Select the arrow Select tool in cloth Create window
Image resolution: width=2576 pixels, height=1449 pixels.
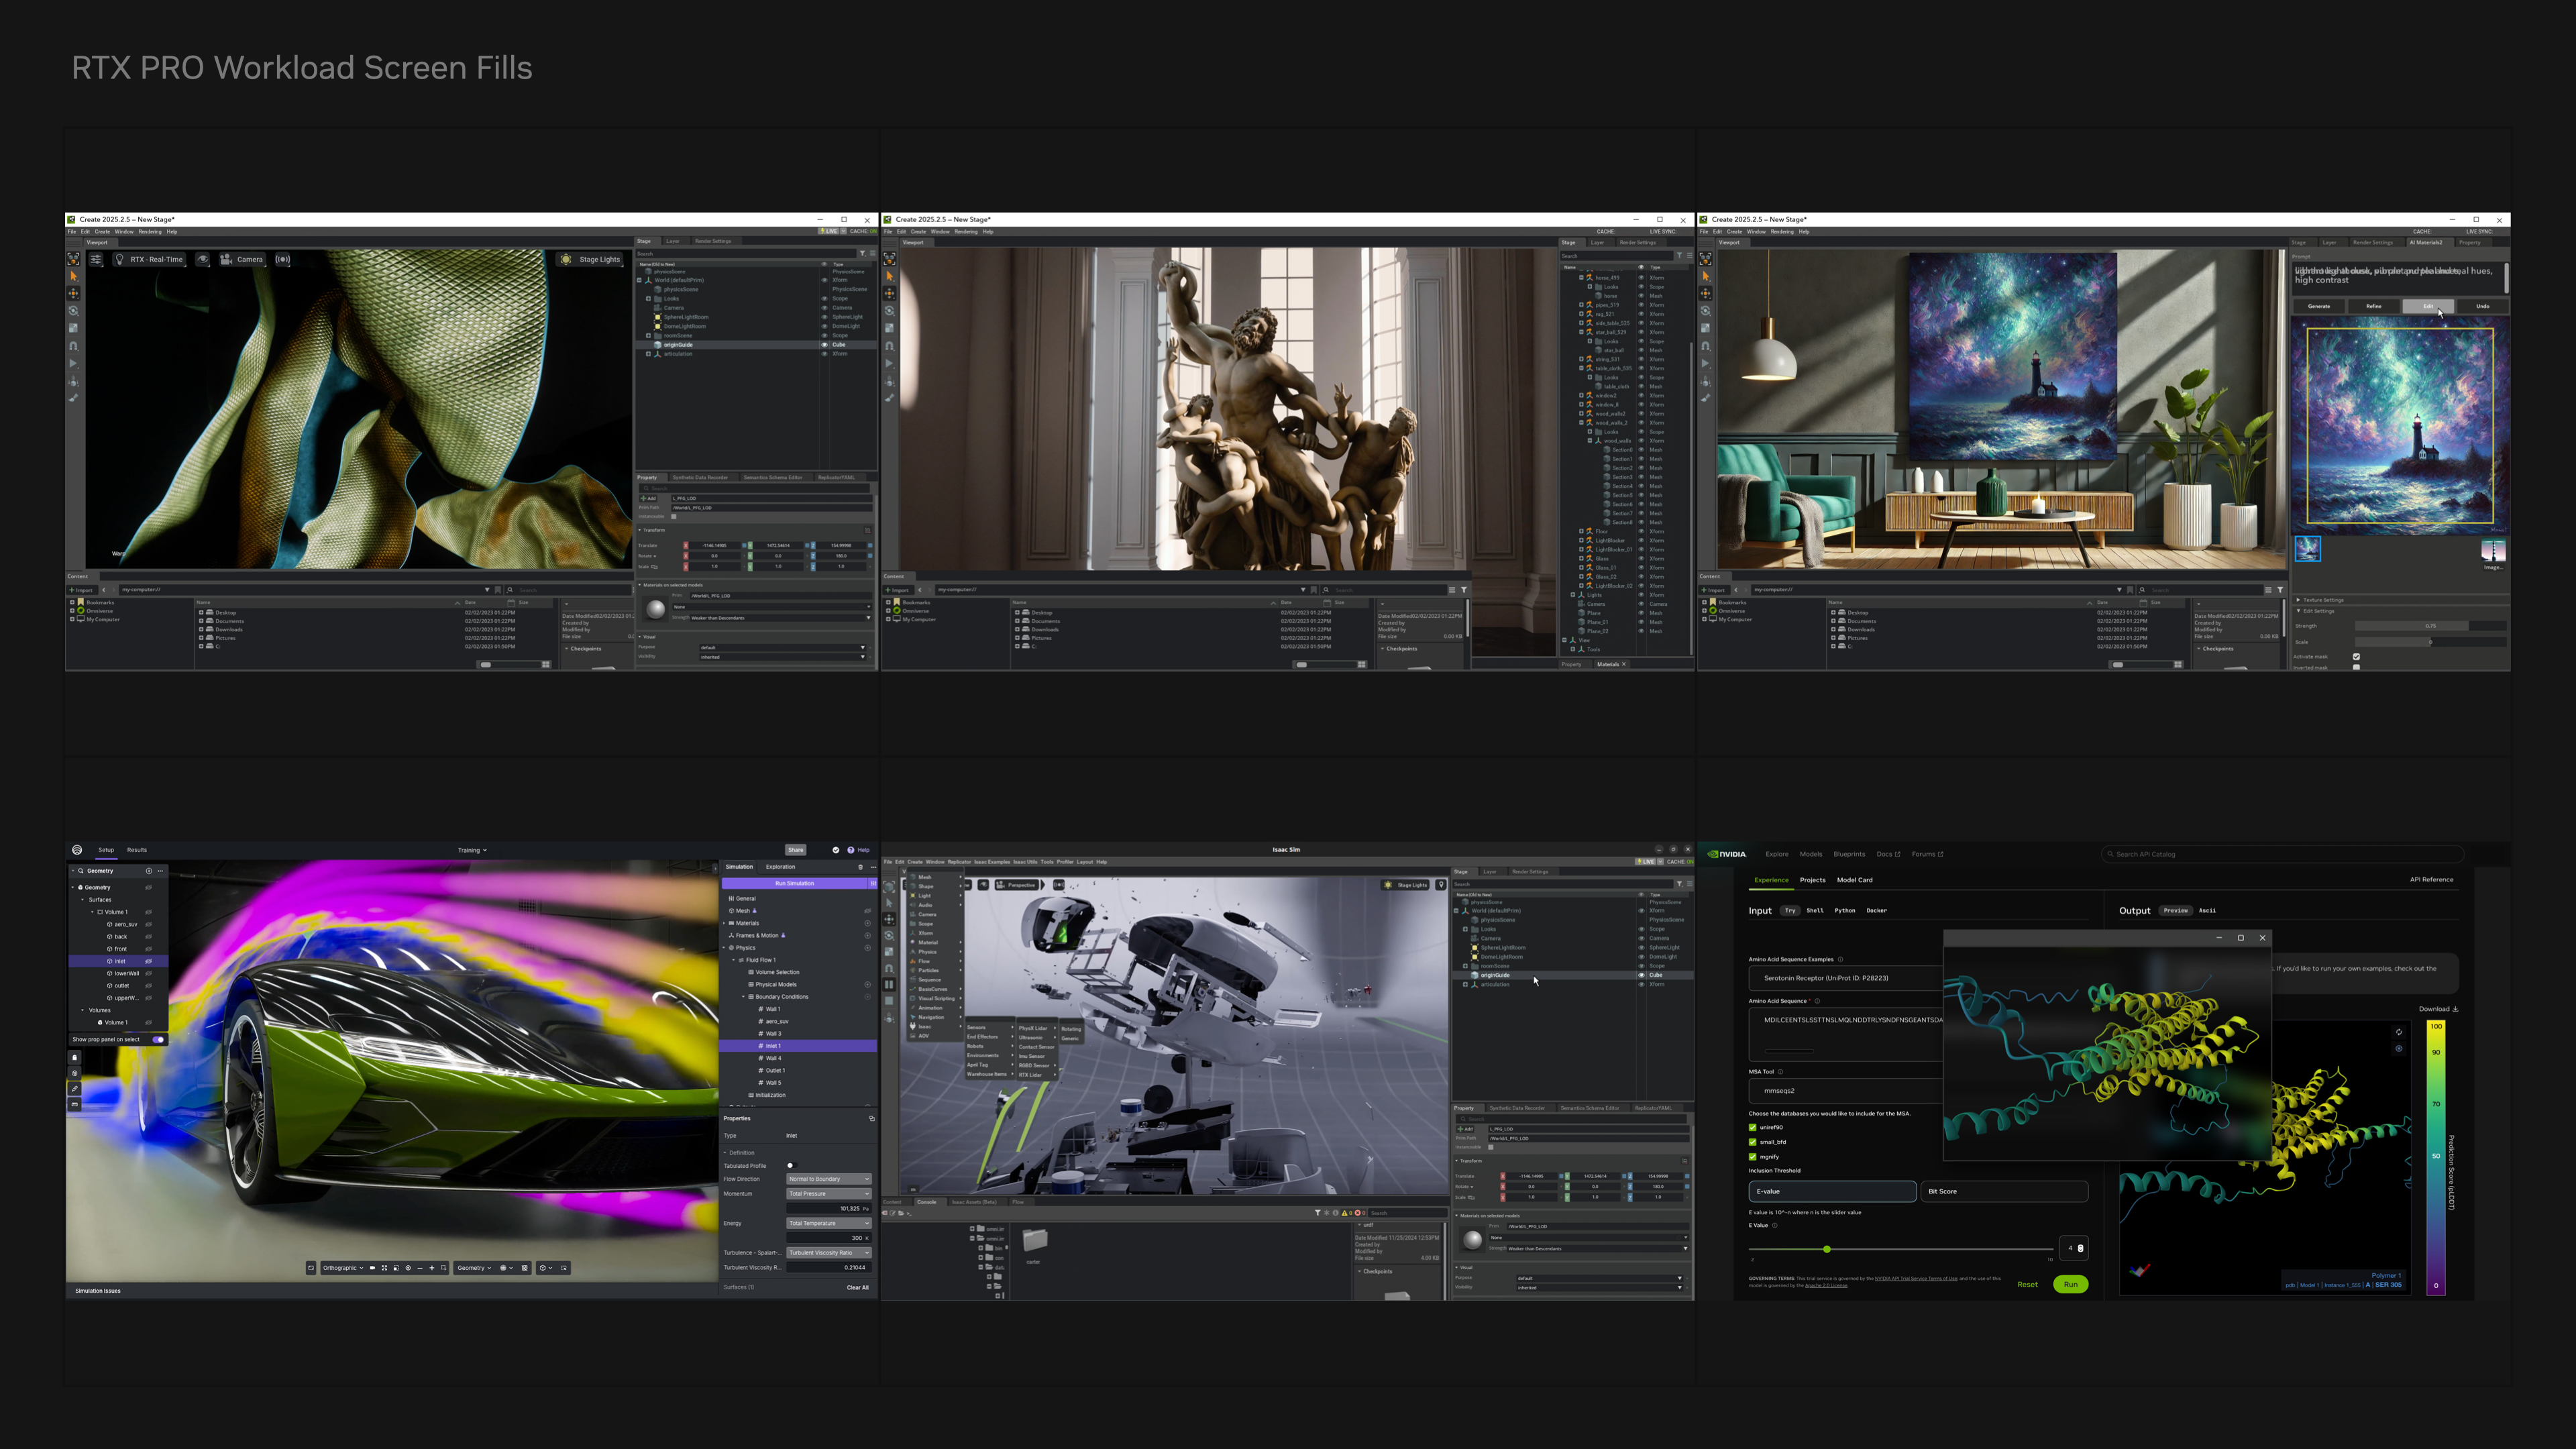click(x=73, y=276)
